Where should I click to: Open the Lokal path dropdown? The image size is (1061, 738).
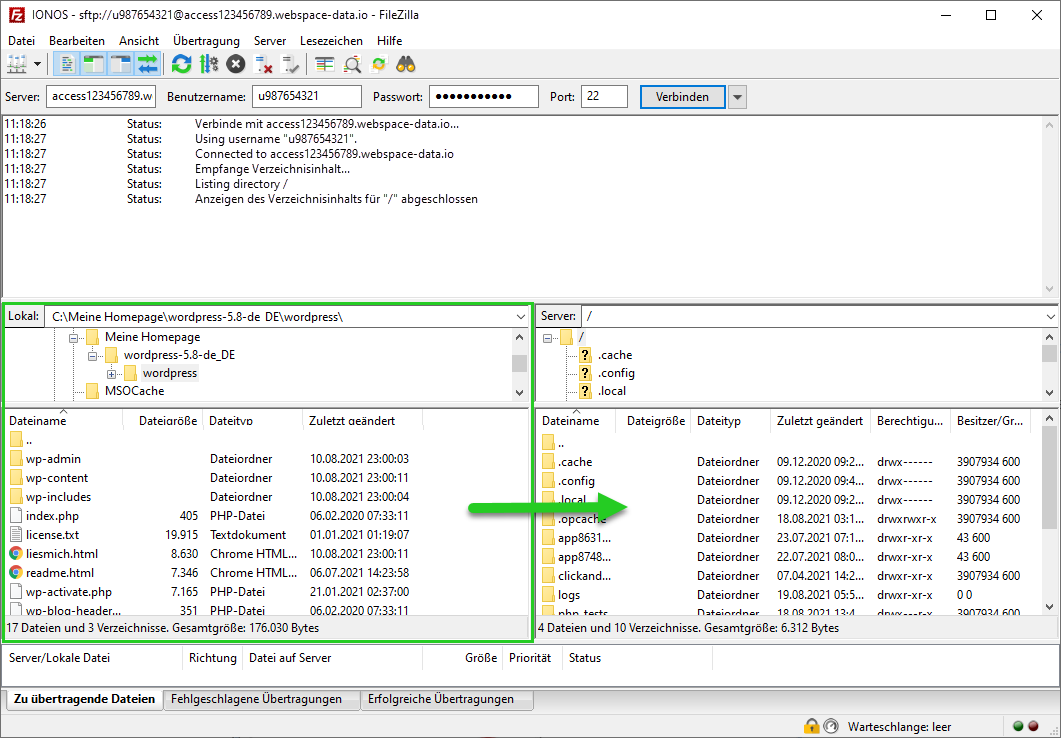[x=520, y=317]
